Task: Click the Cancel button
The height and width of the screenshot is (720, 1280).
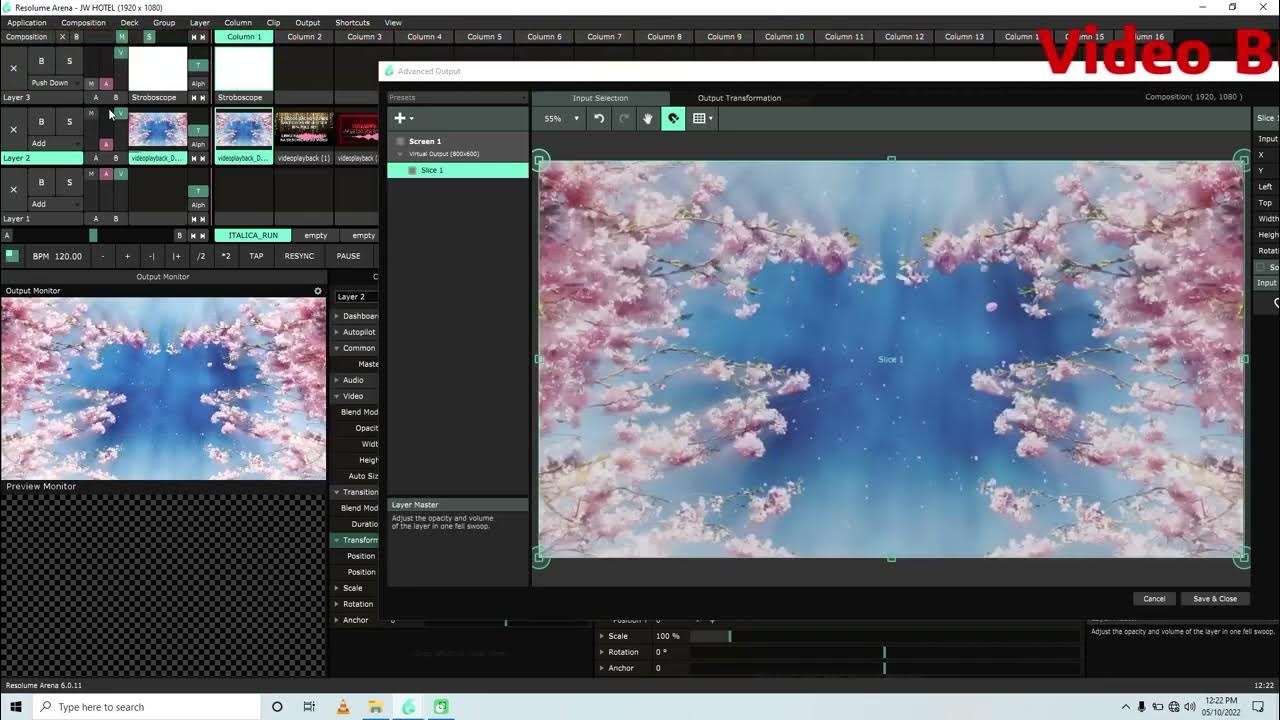Action: point(1154,599)
